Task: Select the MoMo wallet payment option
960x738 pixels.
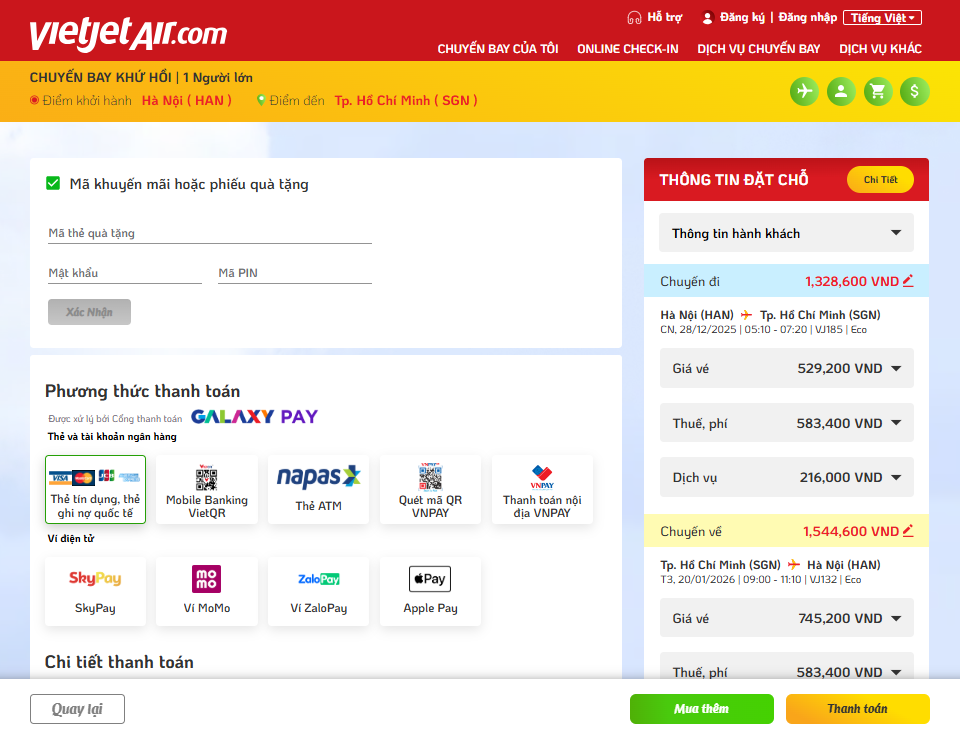Action: click(x=207, y=590)
